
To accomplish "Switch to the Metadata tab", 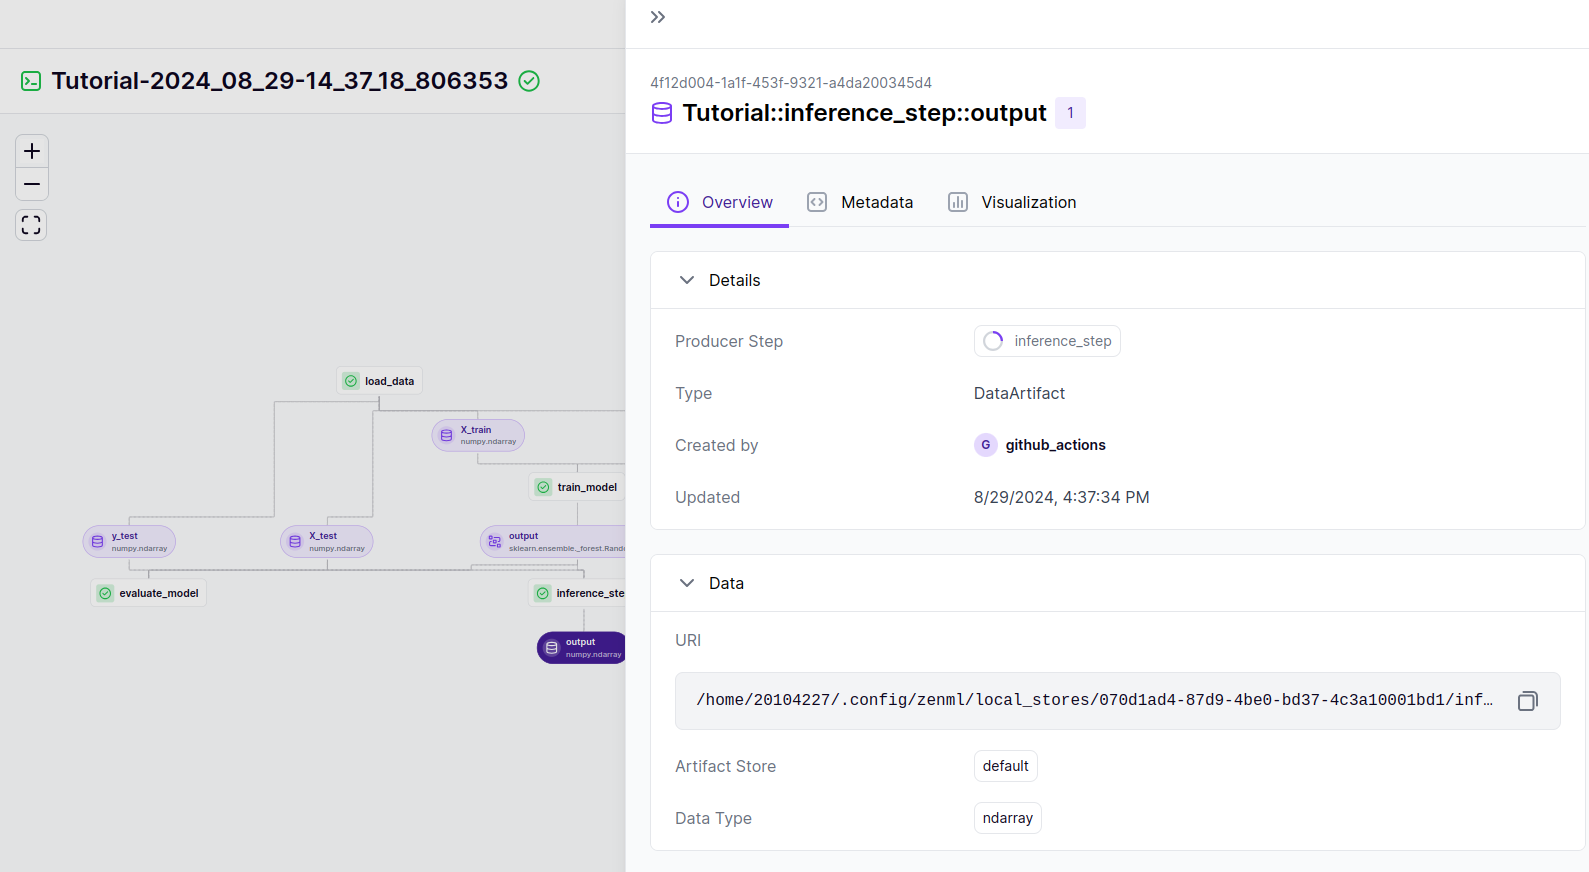I will point(861,202).
